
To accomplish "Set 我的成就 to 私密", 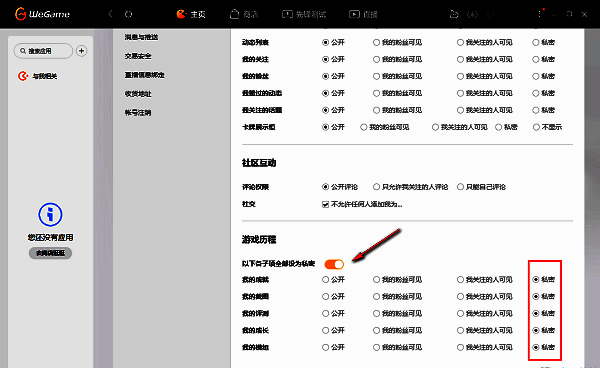I will click(536, 280).
